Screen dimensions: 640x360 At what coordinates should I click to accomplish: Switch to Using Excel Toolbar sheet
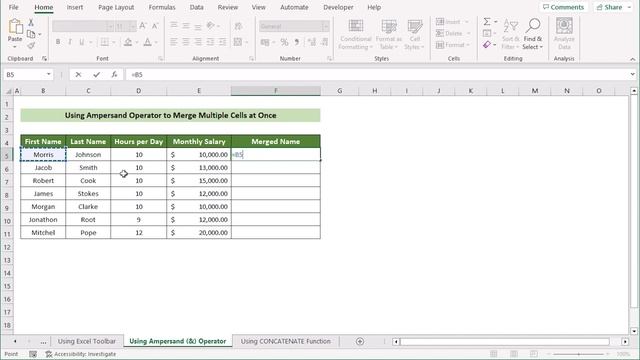click(87, 341)
